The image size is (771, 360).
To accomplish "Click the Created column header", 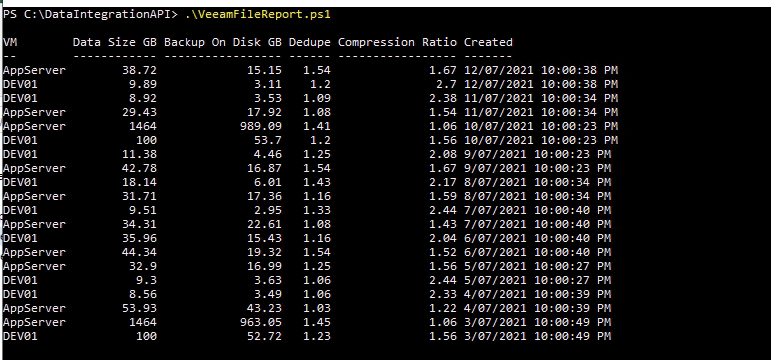I will (488, 42).
